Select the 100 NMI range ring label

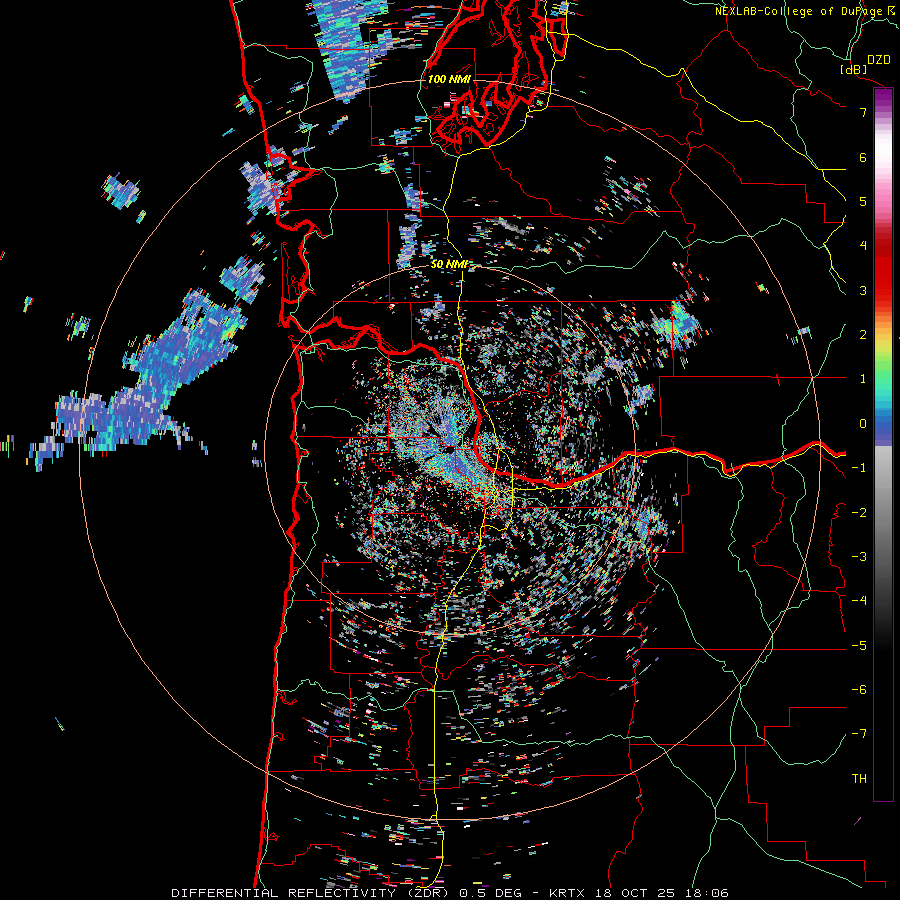click(x=449, y=79)
